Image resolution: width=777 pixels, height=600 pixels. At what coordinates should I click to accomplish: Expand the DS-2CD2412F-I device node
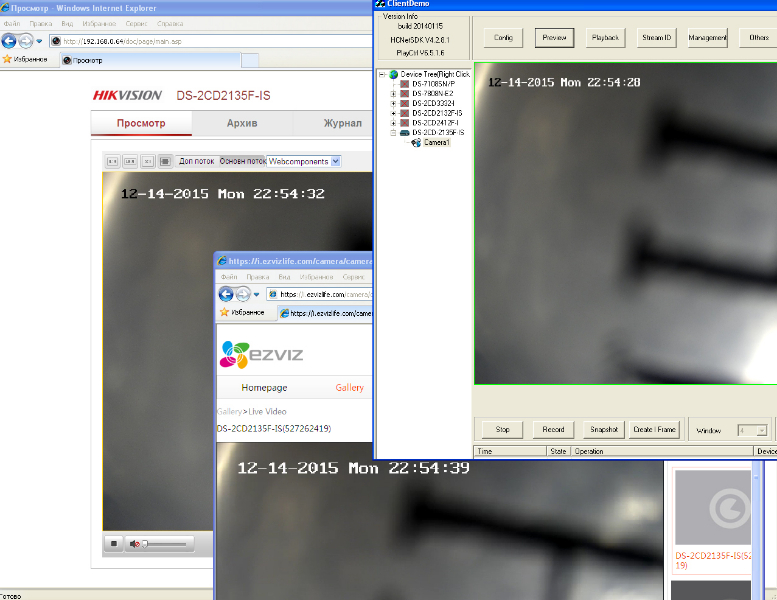pyautogui.click(x=393, y=123)
